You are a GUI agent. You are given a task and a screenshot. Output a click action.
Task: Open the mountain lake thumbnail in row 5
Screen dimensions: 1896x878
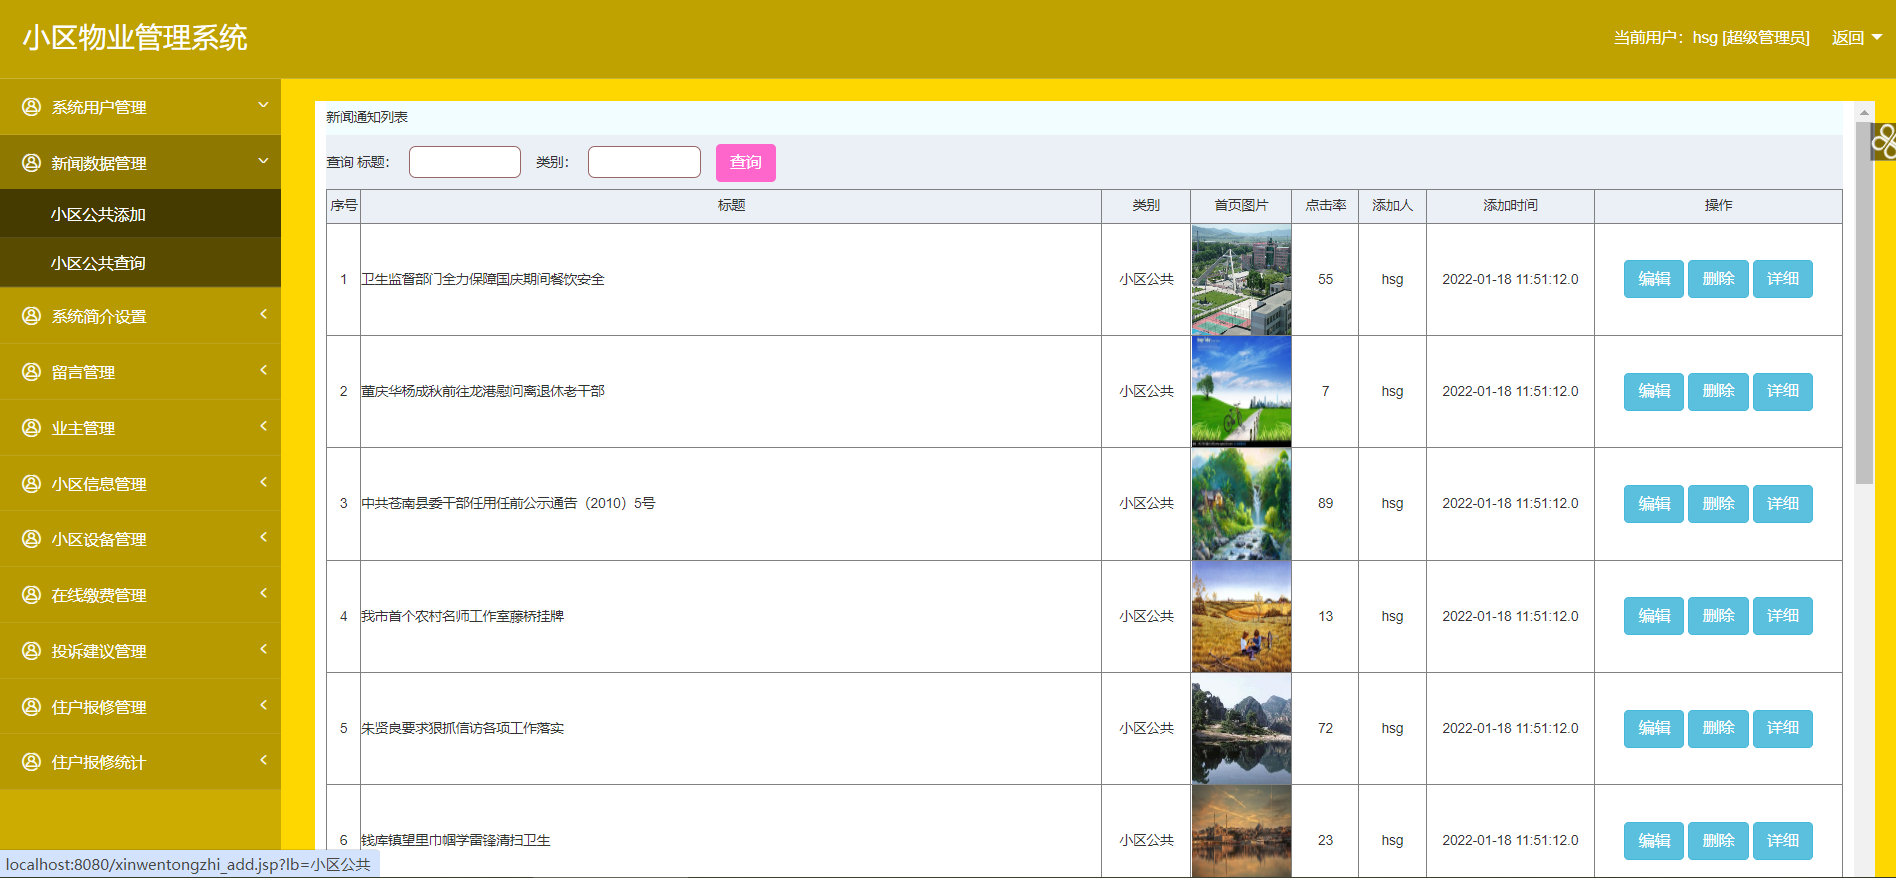click(x=1241, y=728)
